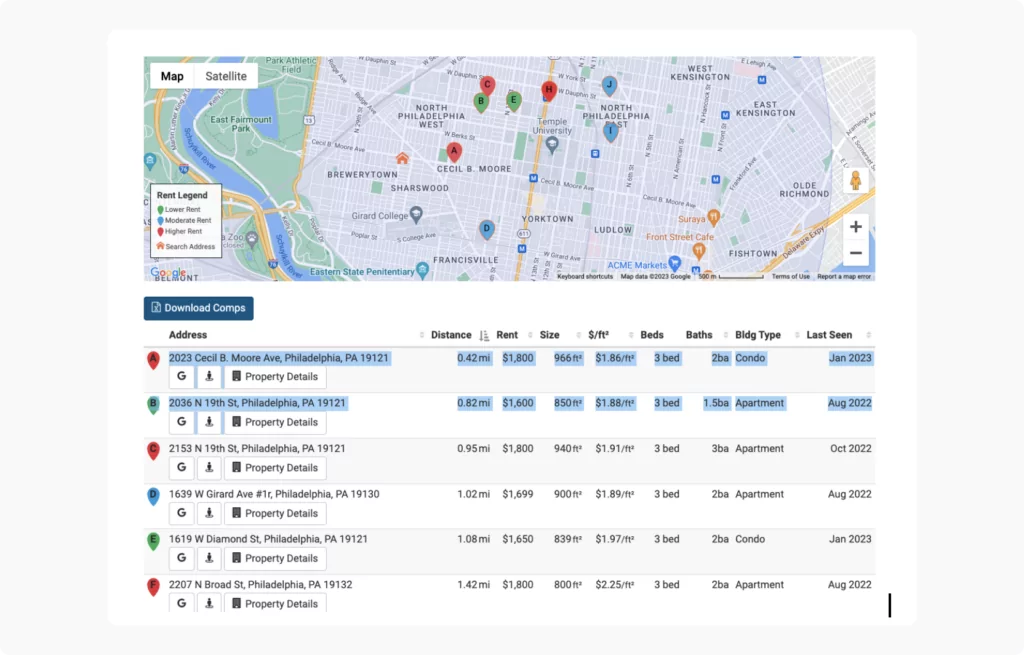Zoom in on the map
The height and width of the screenshot is (655, 1024).
pyautogui.click(x=856, y=227)
